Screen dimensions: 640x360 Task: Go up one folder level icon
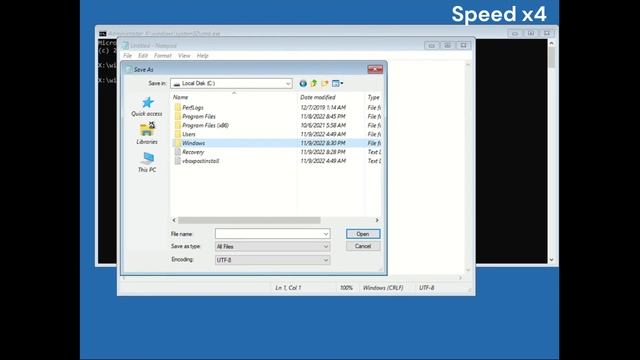(x=314, y=83)
